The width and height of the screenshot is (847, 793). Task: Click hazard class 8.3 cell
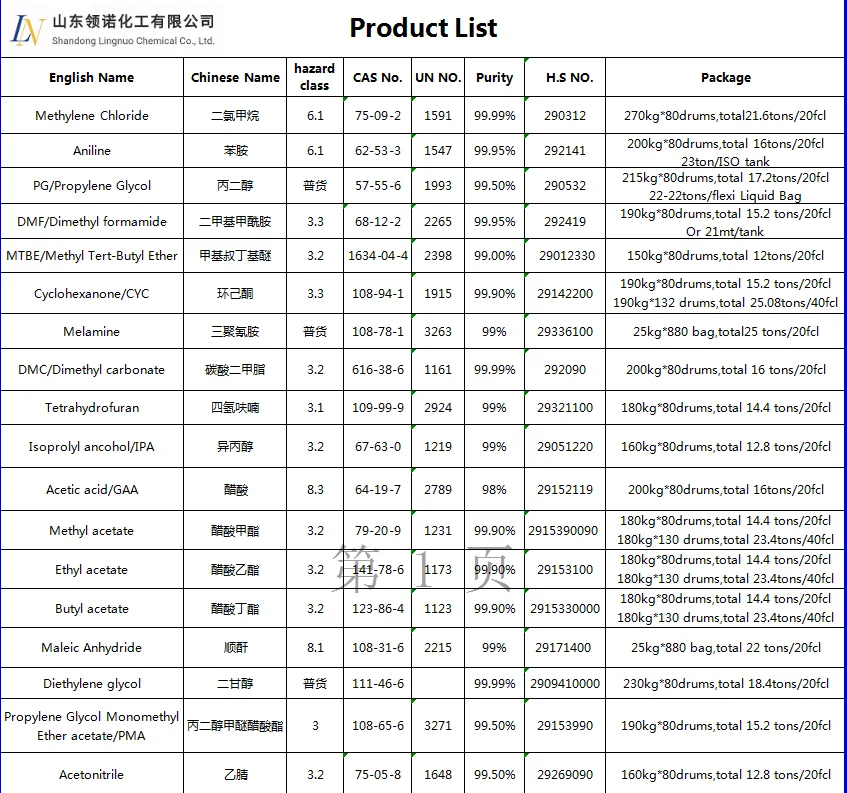tap(315, 489)
